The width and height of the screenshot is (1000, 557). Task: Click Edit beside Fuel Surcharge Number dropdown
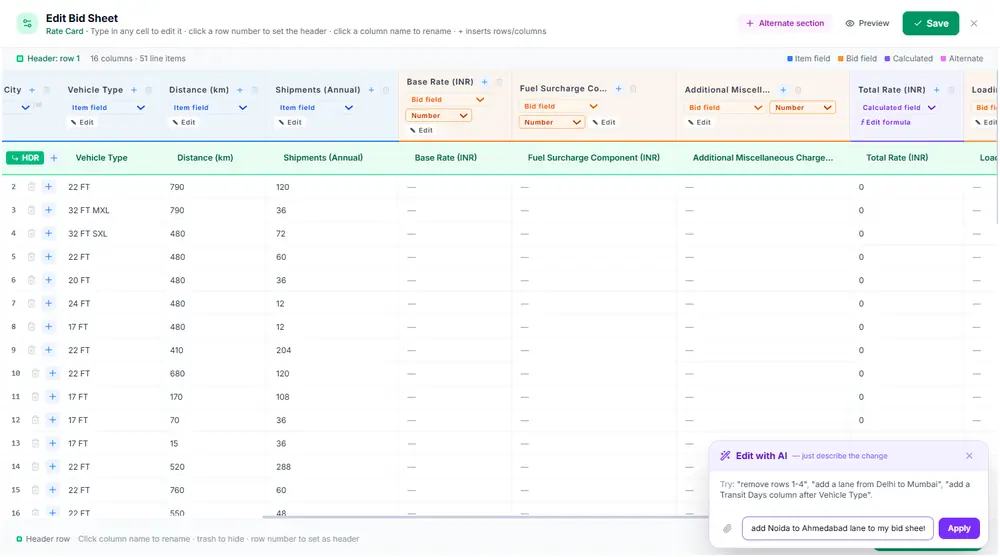(x=603, y=123)
